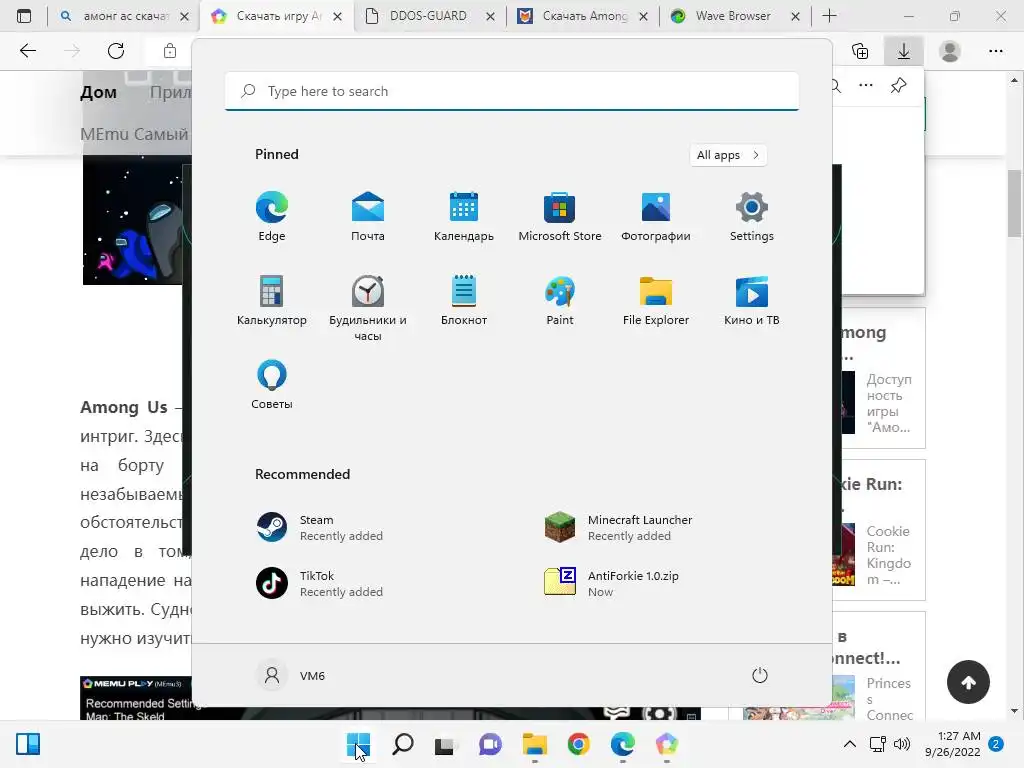
Task: Open a new browser tab
Action: pyautogui.click(x=829, y=16)
